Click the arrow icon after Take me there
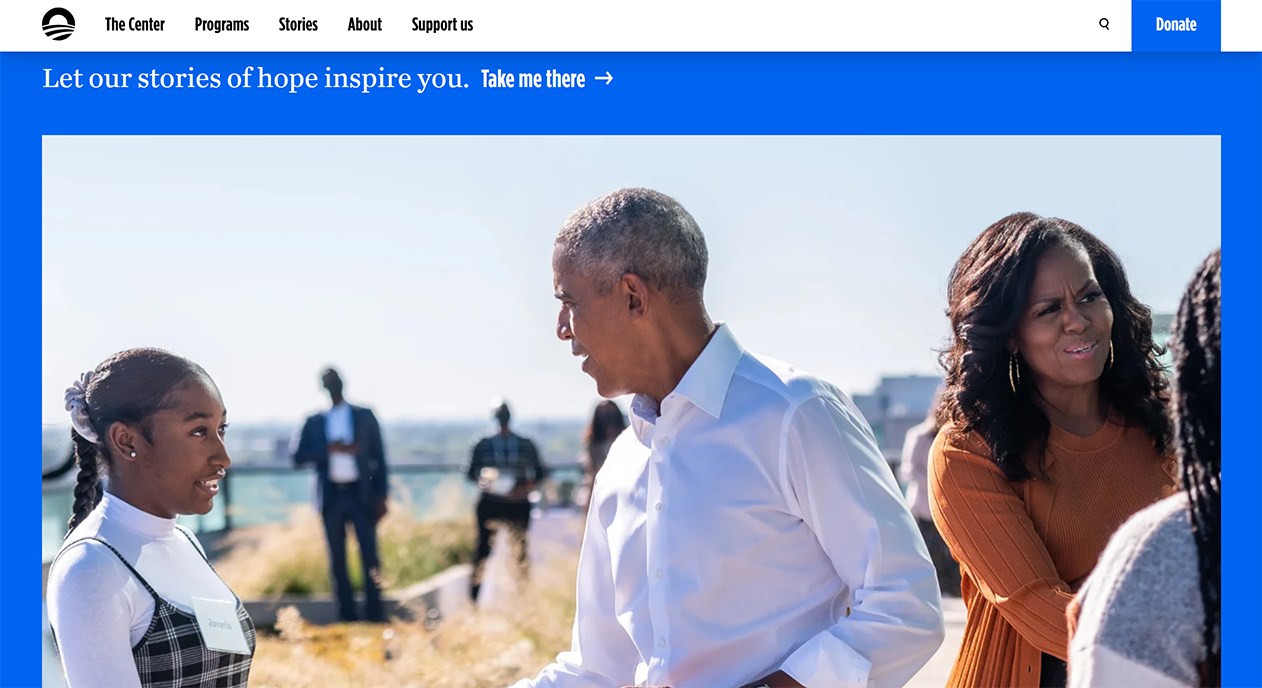The height and width of the screenshot is (688, 1262). [x=603, y=78]
